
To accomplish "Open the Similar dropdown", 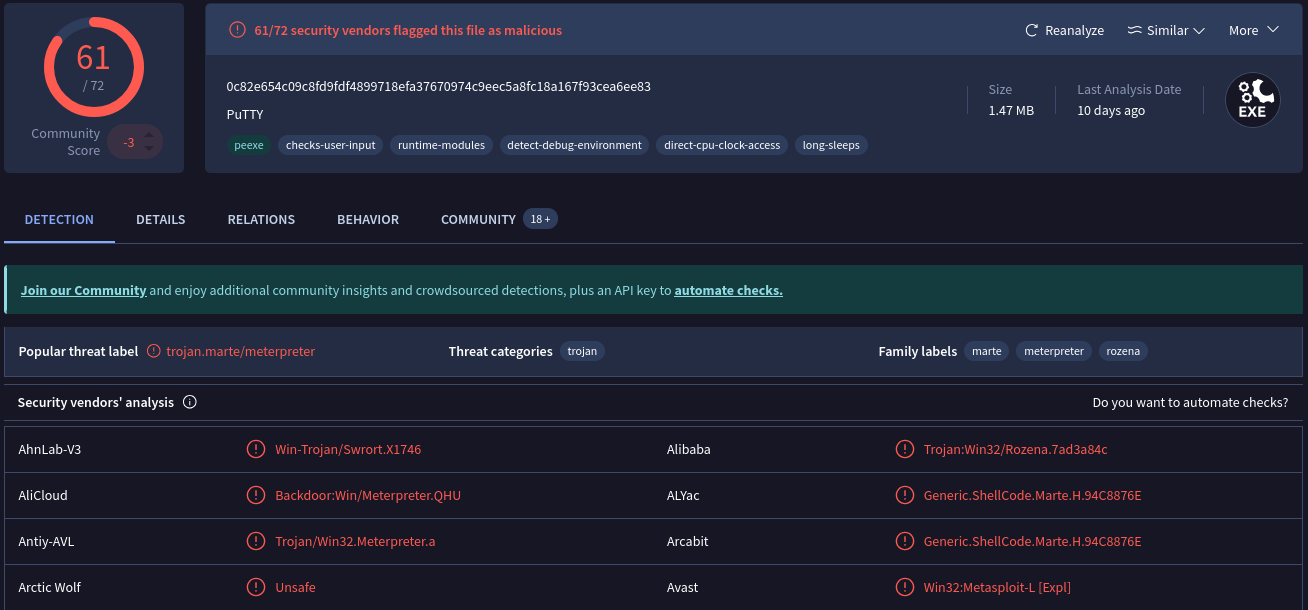I will pos(1166,30).
